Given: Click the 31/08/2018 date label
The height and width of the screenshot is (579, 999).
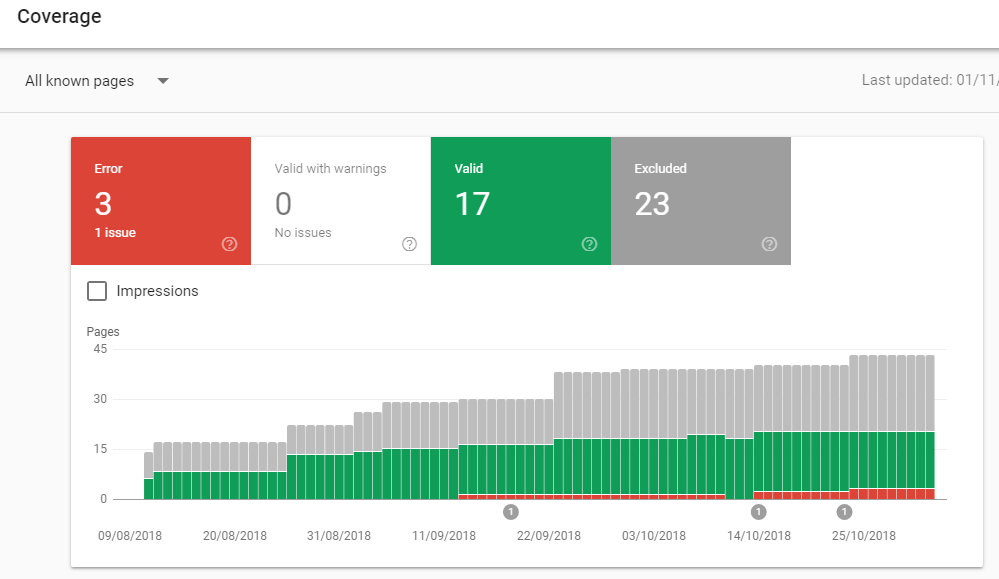Looking at the screenshot, I should (x=339, y=536).
